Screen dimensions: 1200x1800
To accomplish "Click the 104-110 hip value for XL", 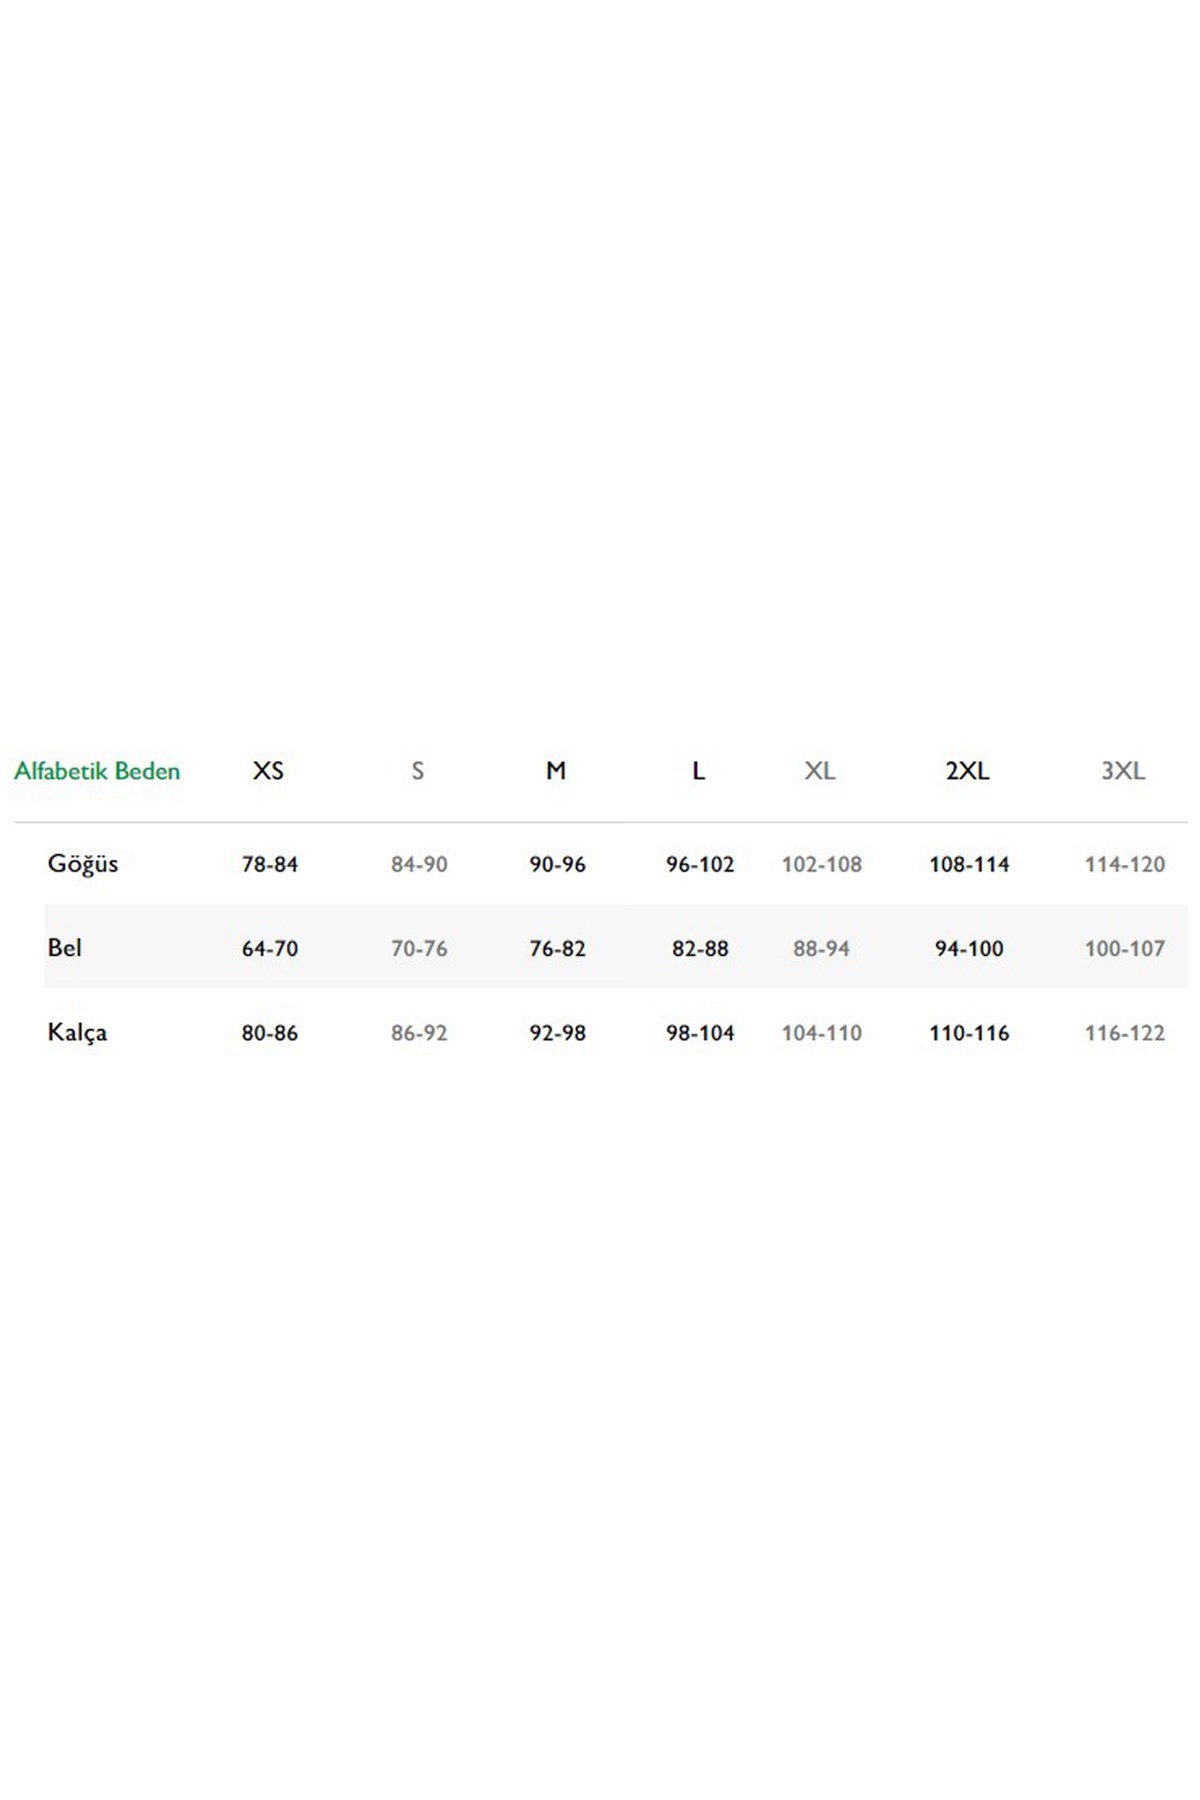I will point(822,1033).
